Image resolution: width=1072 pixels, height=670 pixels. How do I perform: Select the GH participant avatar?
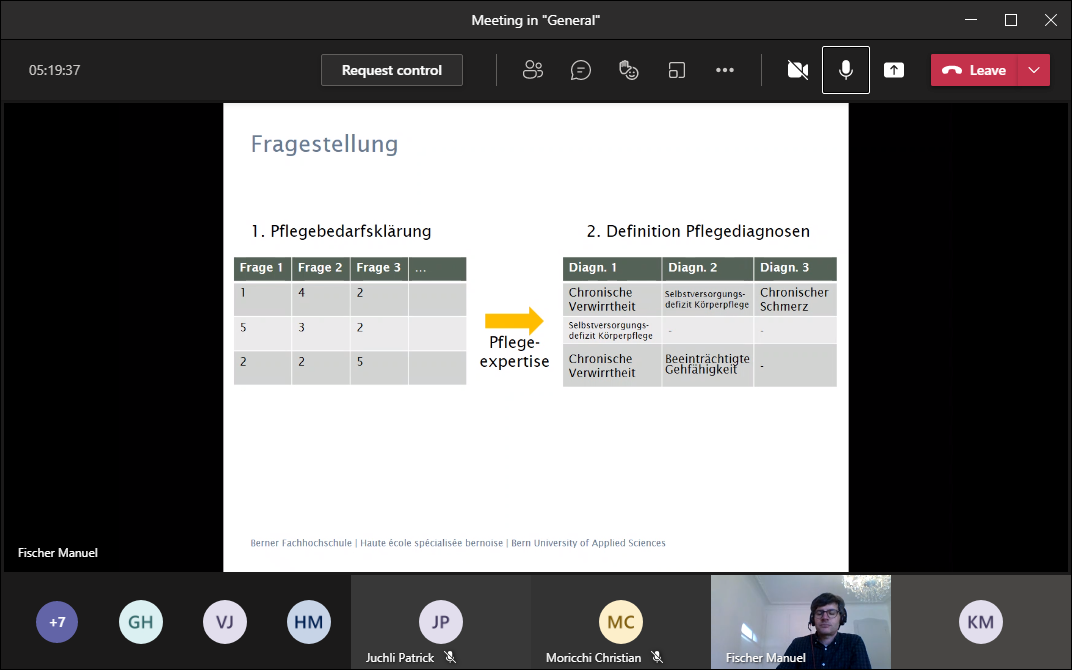pos(141,622)
